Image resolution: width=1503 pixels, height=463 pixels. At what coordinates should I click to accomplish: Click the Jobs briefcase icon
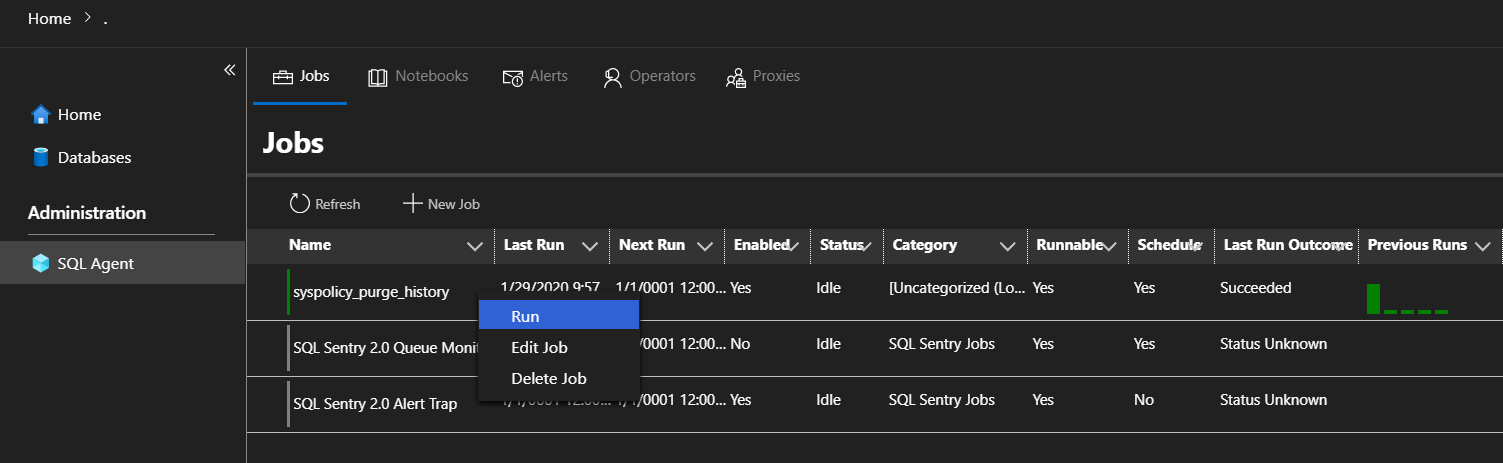(282, 77)
